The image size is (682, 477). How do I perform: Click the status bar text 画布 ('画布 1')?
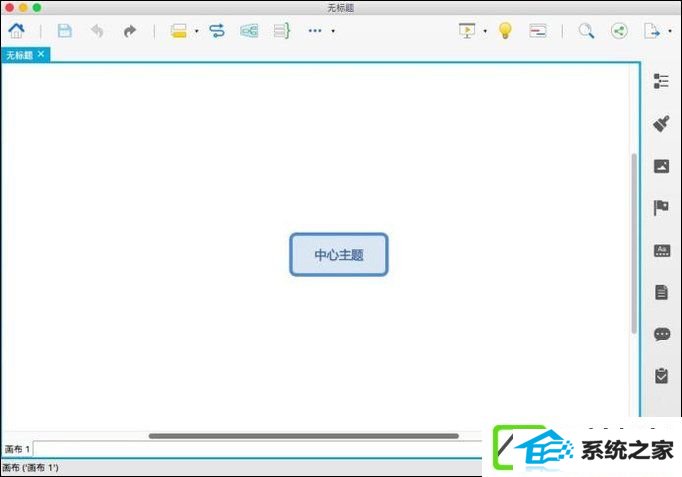(x=30, y=468)
